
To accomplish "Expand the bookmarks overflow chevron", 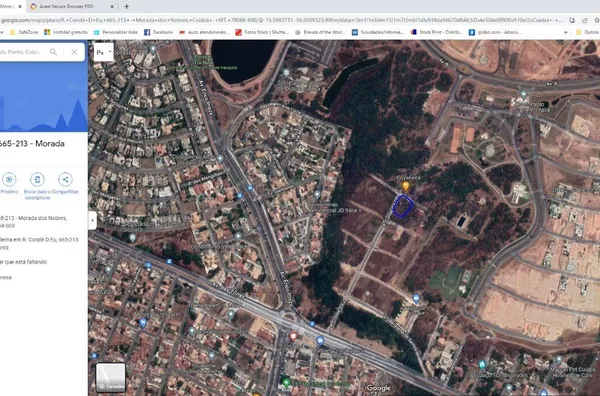I will [566, 33].
